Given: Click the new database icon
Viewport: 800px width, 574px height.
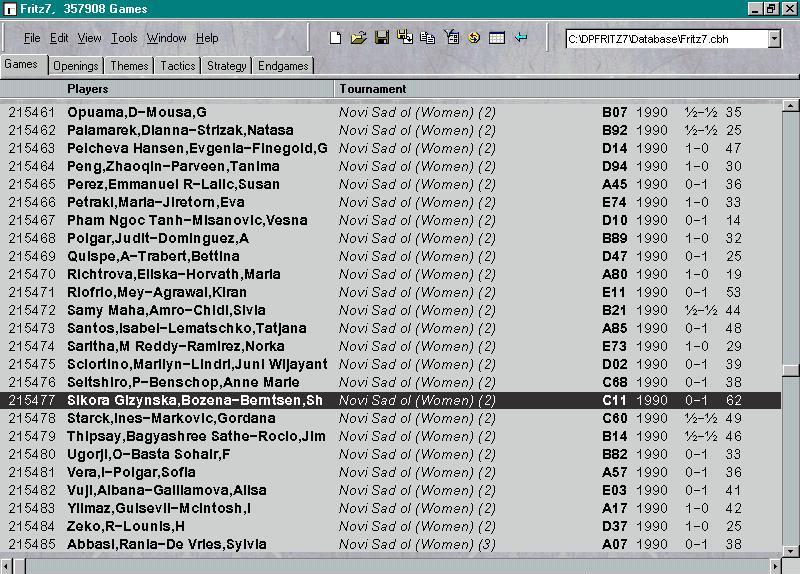Looking at the screenshot, I should click(x=337, y=38).
